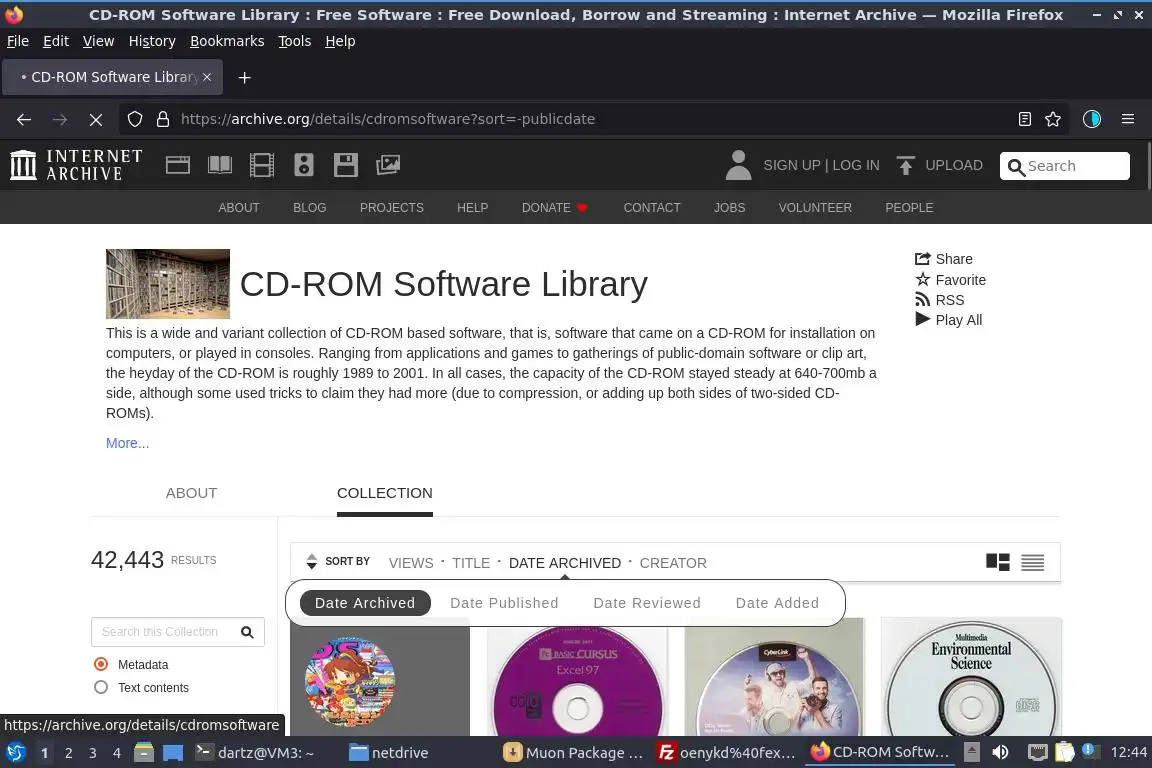Viewport: 1152px width, 768px height.
Task: Open the Environmental Science CD thumbnail
Action: point(971,677)
